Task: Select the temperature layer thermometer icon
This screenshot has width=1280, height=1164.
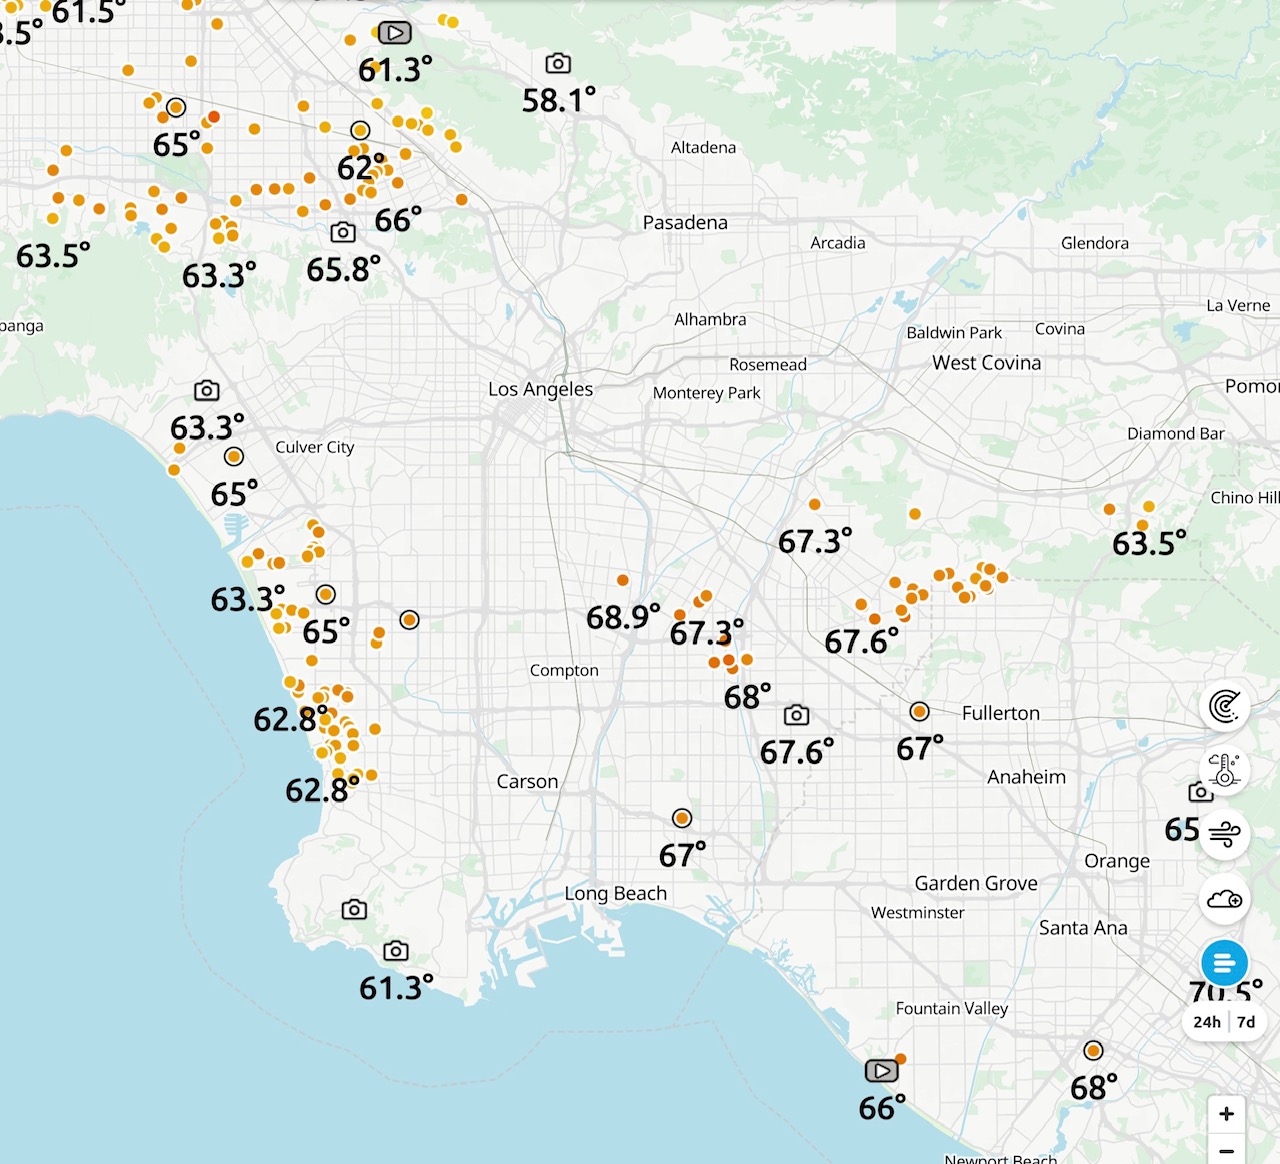Action: pos(1224,769)
